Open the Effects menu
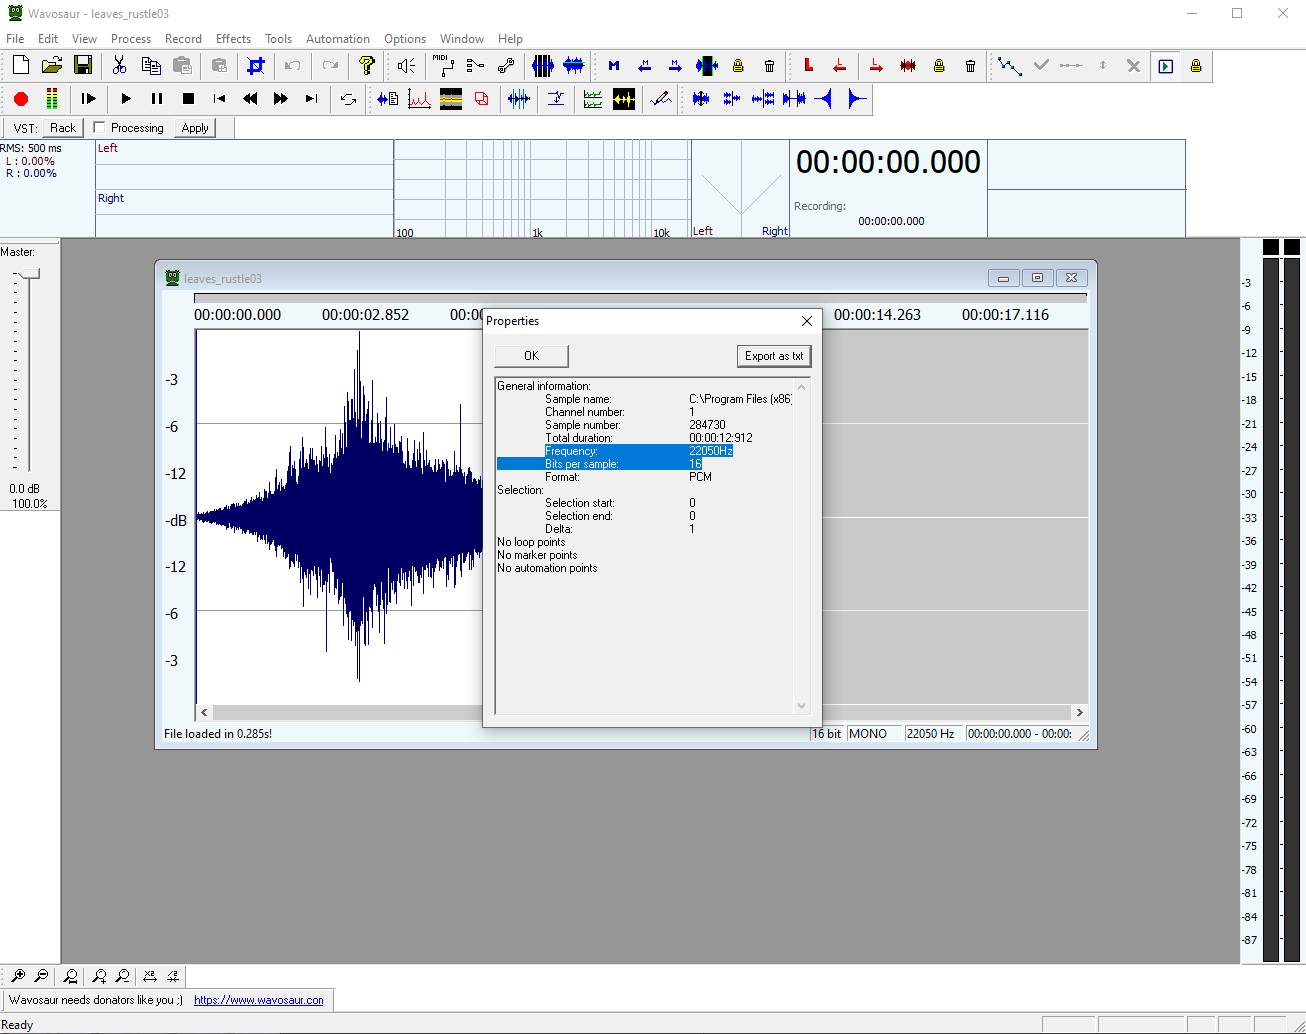This screenshot has height=1034, width=1306. [x=233, y=39]
